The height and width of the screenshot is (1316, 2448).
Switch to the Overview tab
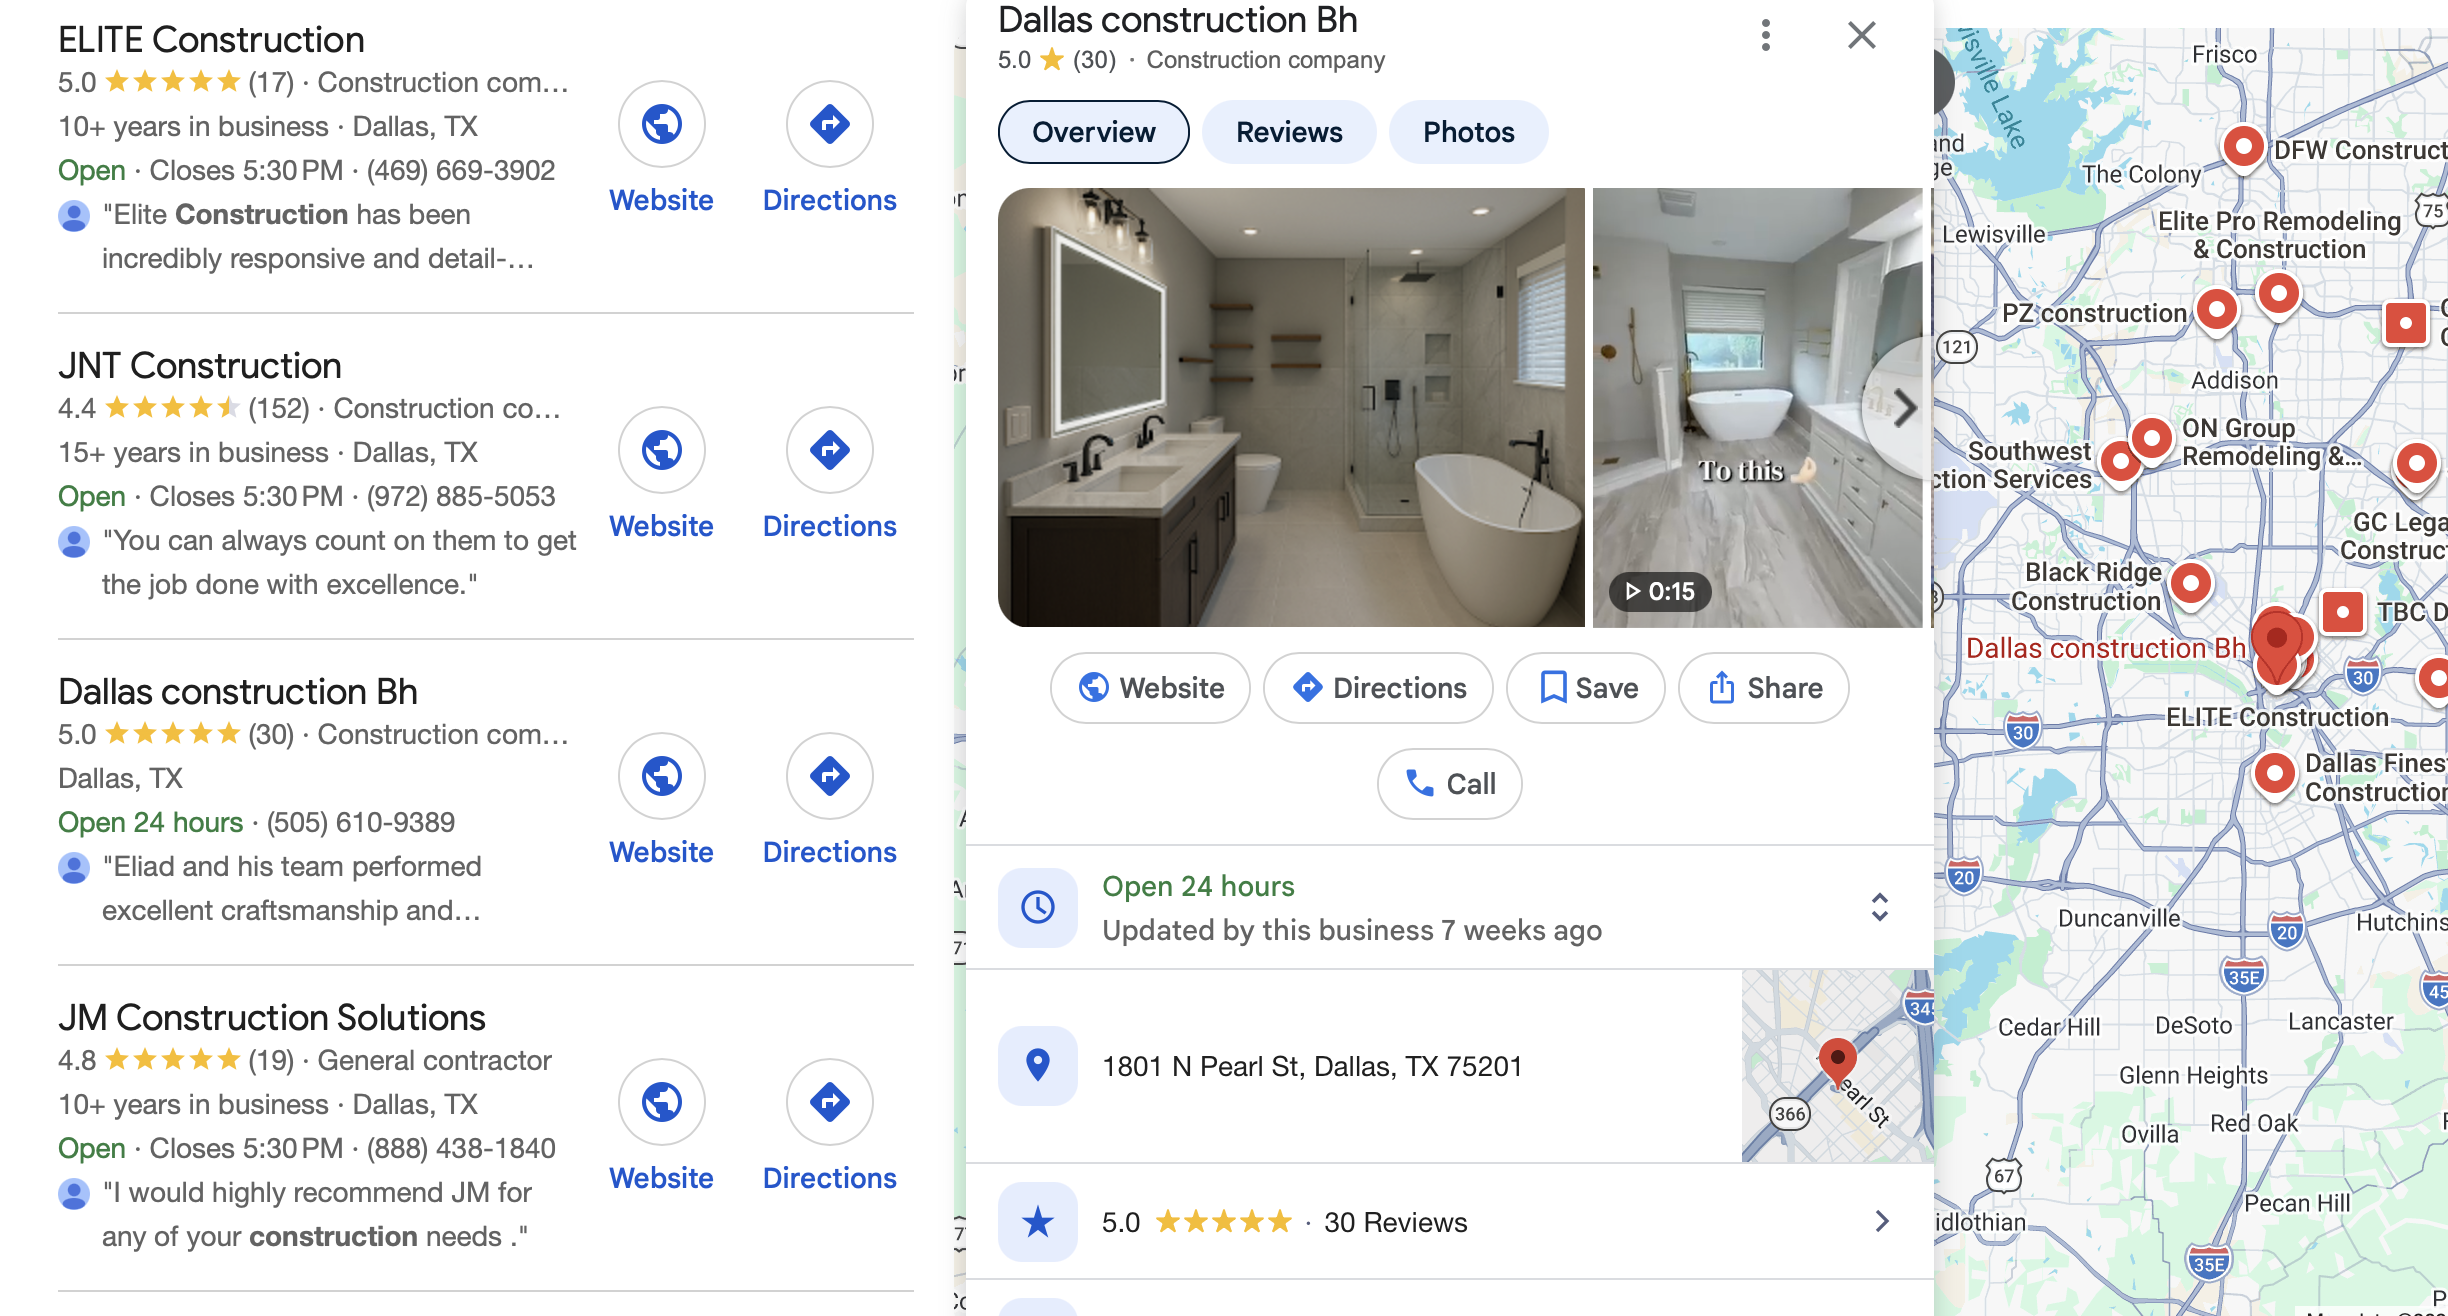click(x=1094, y=132)
